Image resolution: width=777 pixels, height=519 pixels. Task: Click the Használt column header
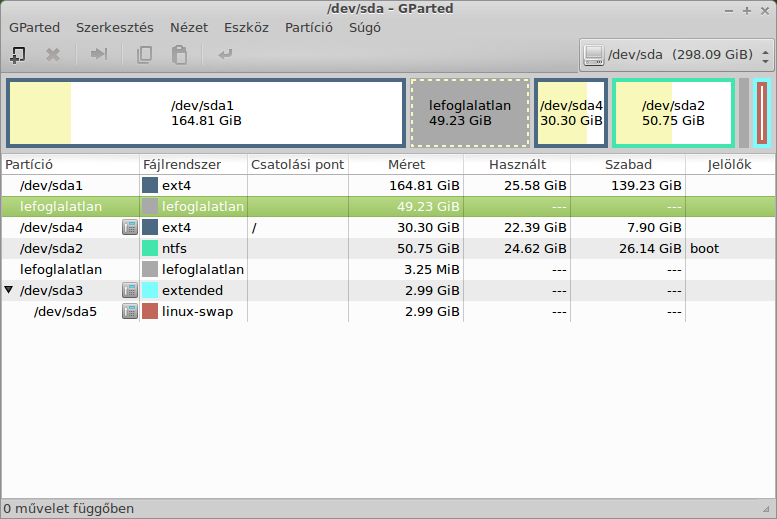click(517, 165)
